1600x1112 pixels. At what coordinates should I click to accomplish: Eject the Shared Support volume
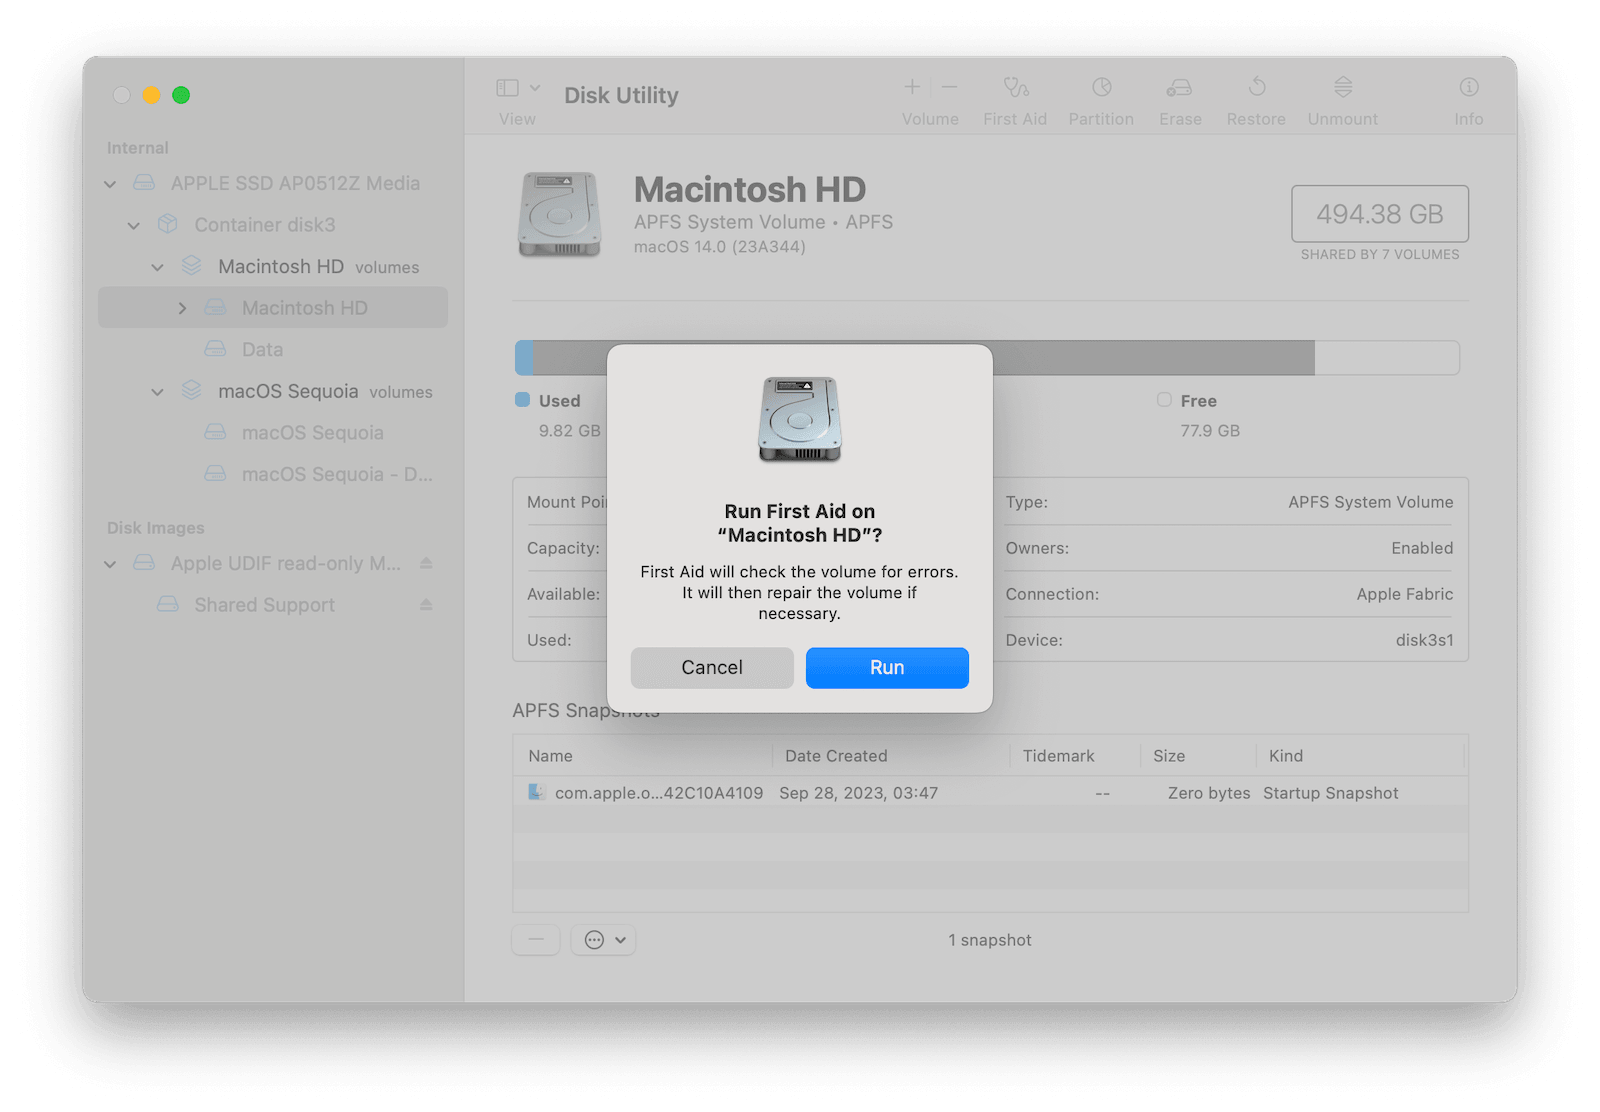tap(426, 605)
